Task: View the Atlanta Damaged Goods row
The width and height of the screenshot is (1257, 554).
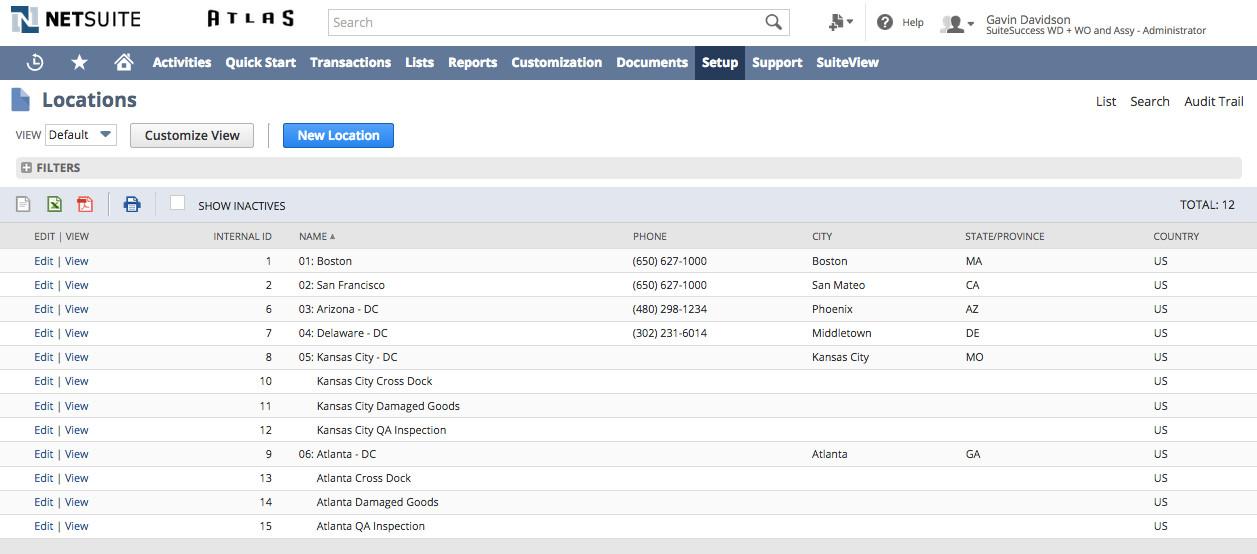Action: click(x=77, y=502)
